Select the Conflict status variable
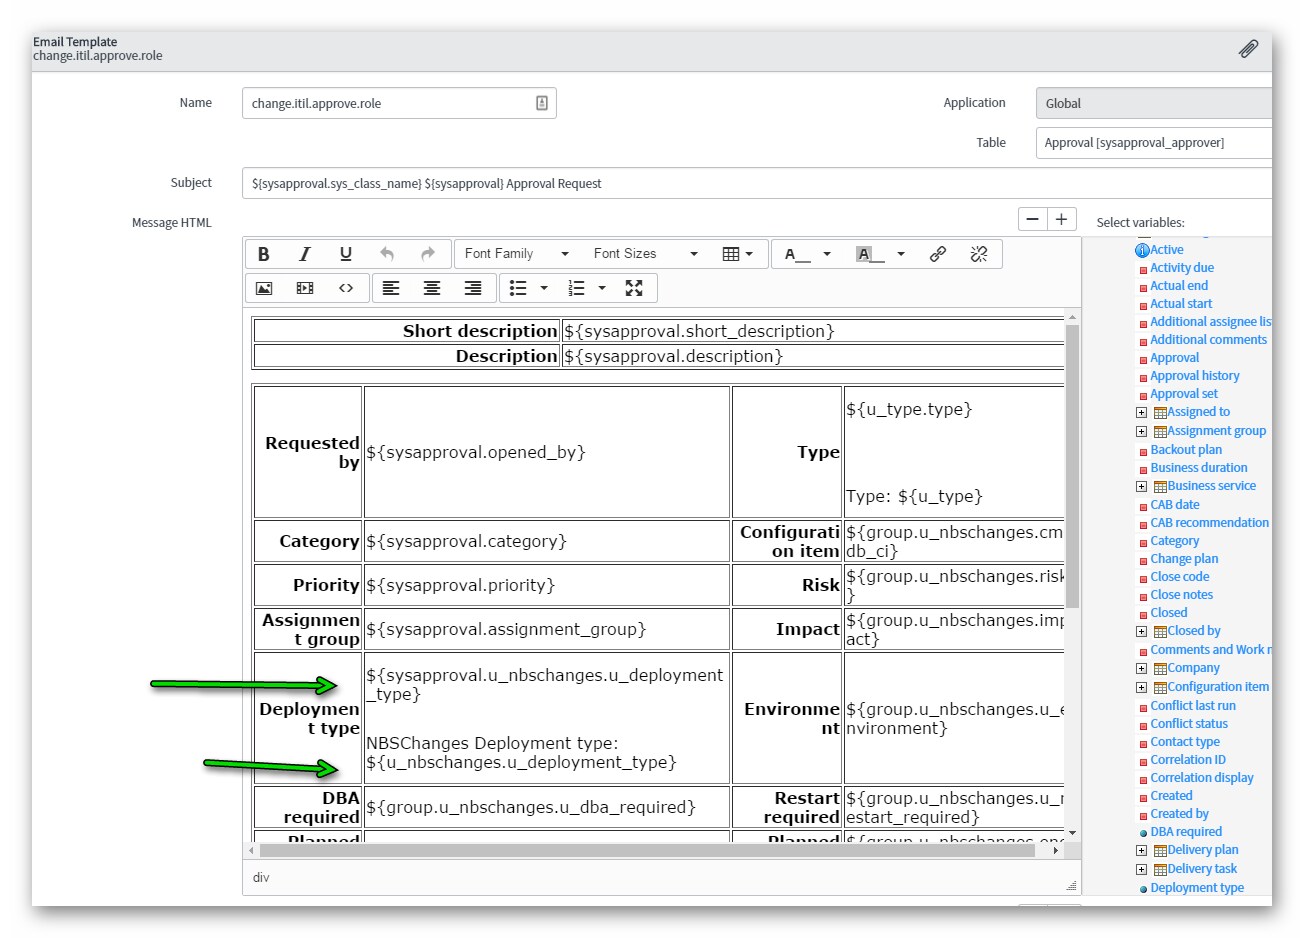This screenshot has width=1304, height=938. (1189, 724)
